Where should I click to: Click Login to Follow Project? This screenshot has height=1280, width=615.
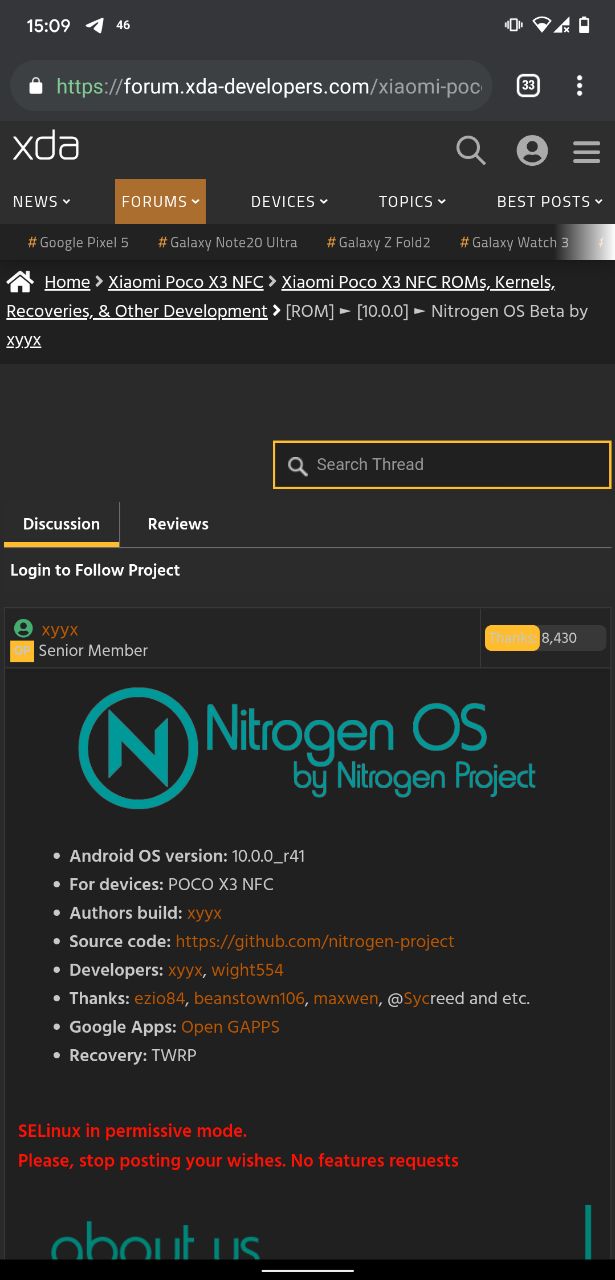(x=95, y=570)
